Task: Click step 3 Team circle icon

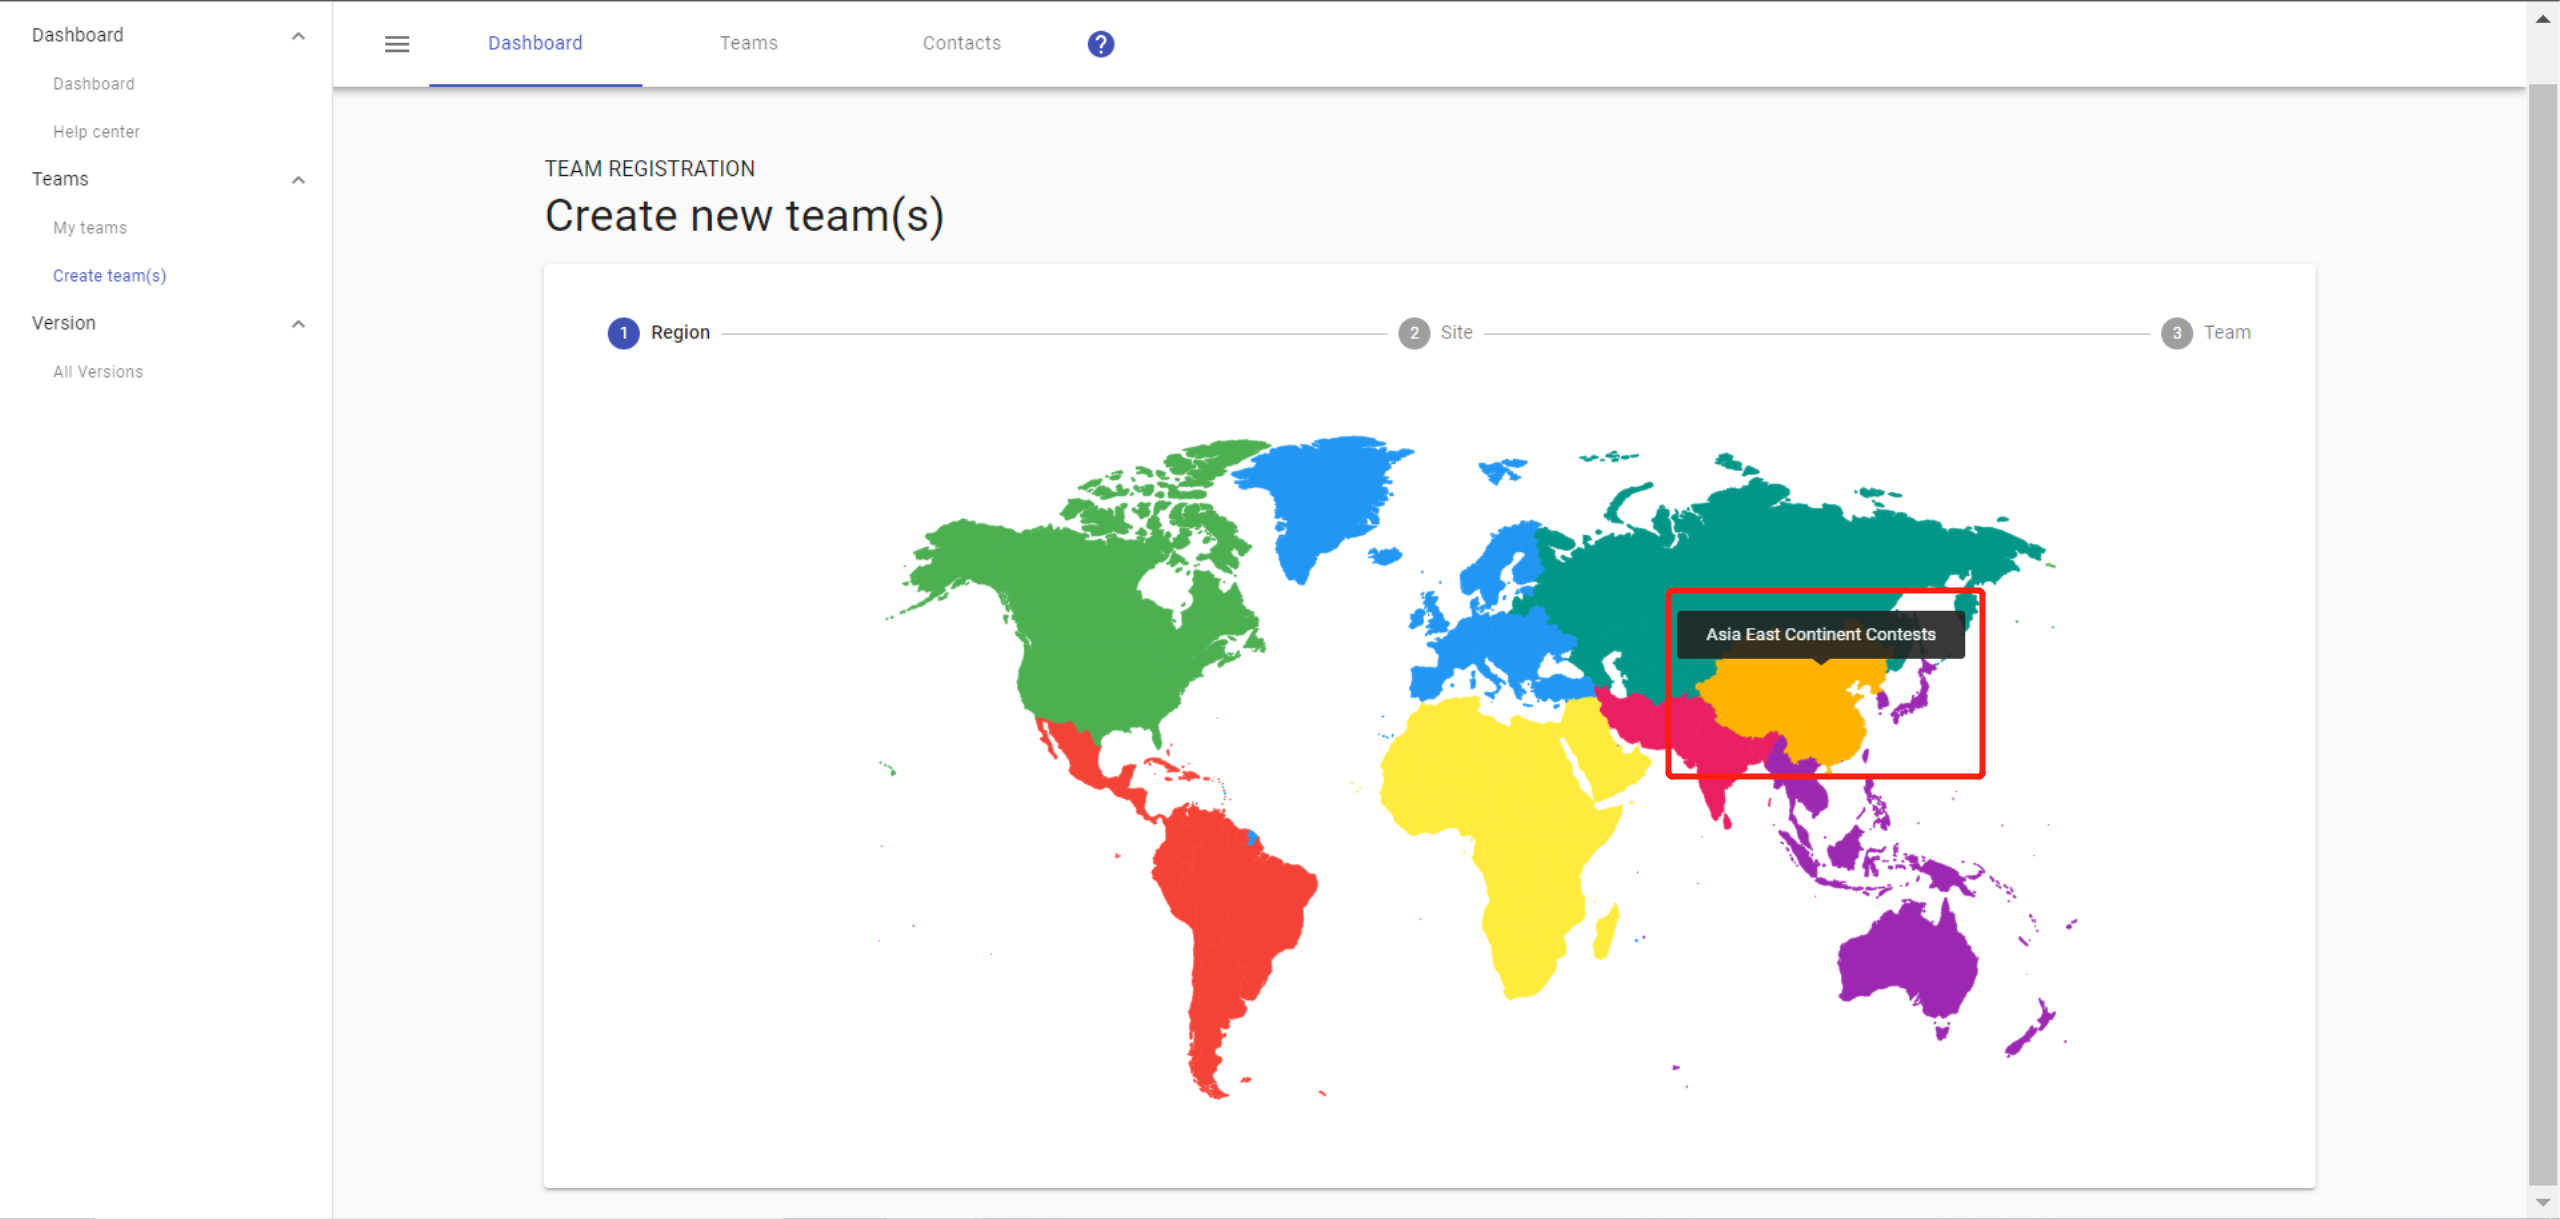Action: [2176, 333]
